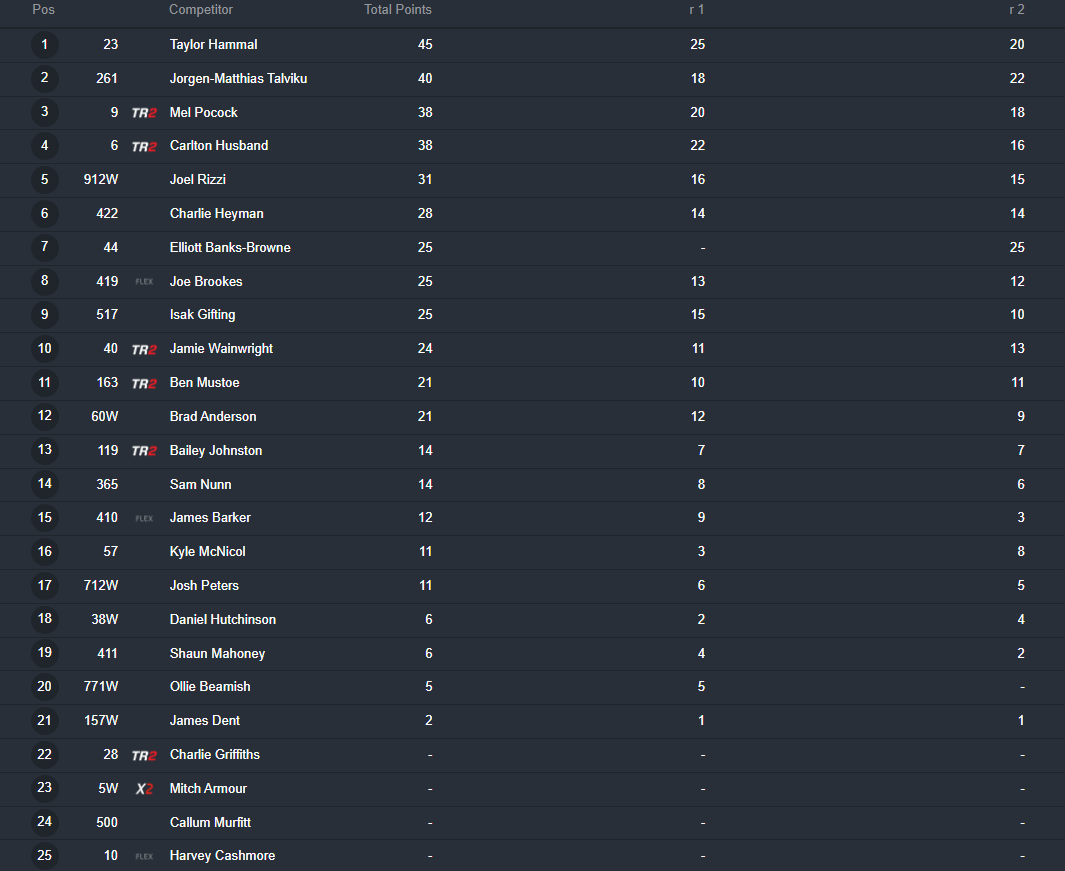
Task: Open Jorgen-Matthias Talviku's competitor entry
Action: [238, 79]
